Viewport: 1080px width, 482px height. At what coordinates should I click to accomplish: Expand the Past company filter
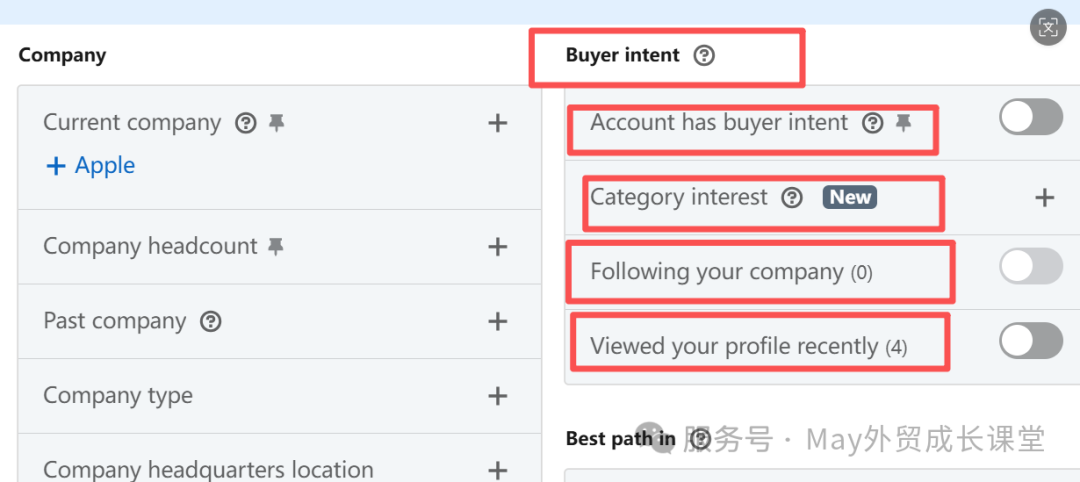[x=497, y=321]
